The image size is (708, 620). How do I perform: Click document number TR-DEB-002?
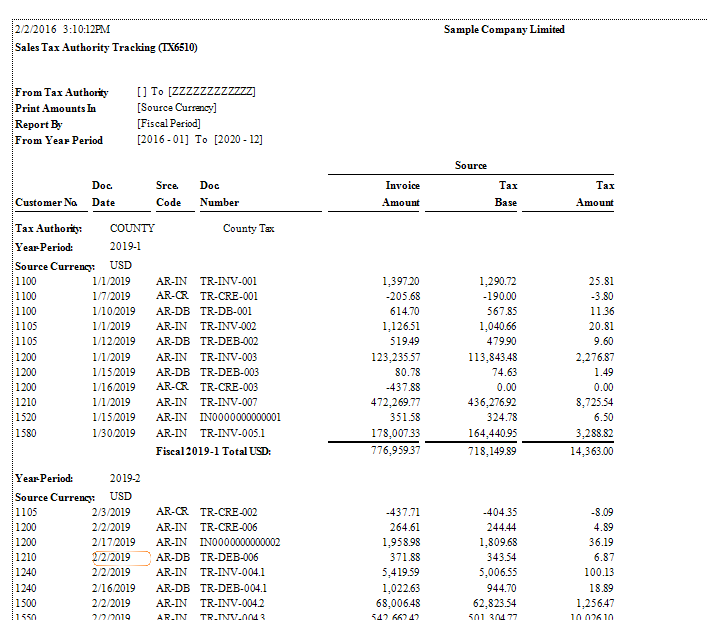tap(229, 341)
